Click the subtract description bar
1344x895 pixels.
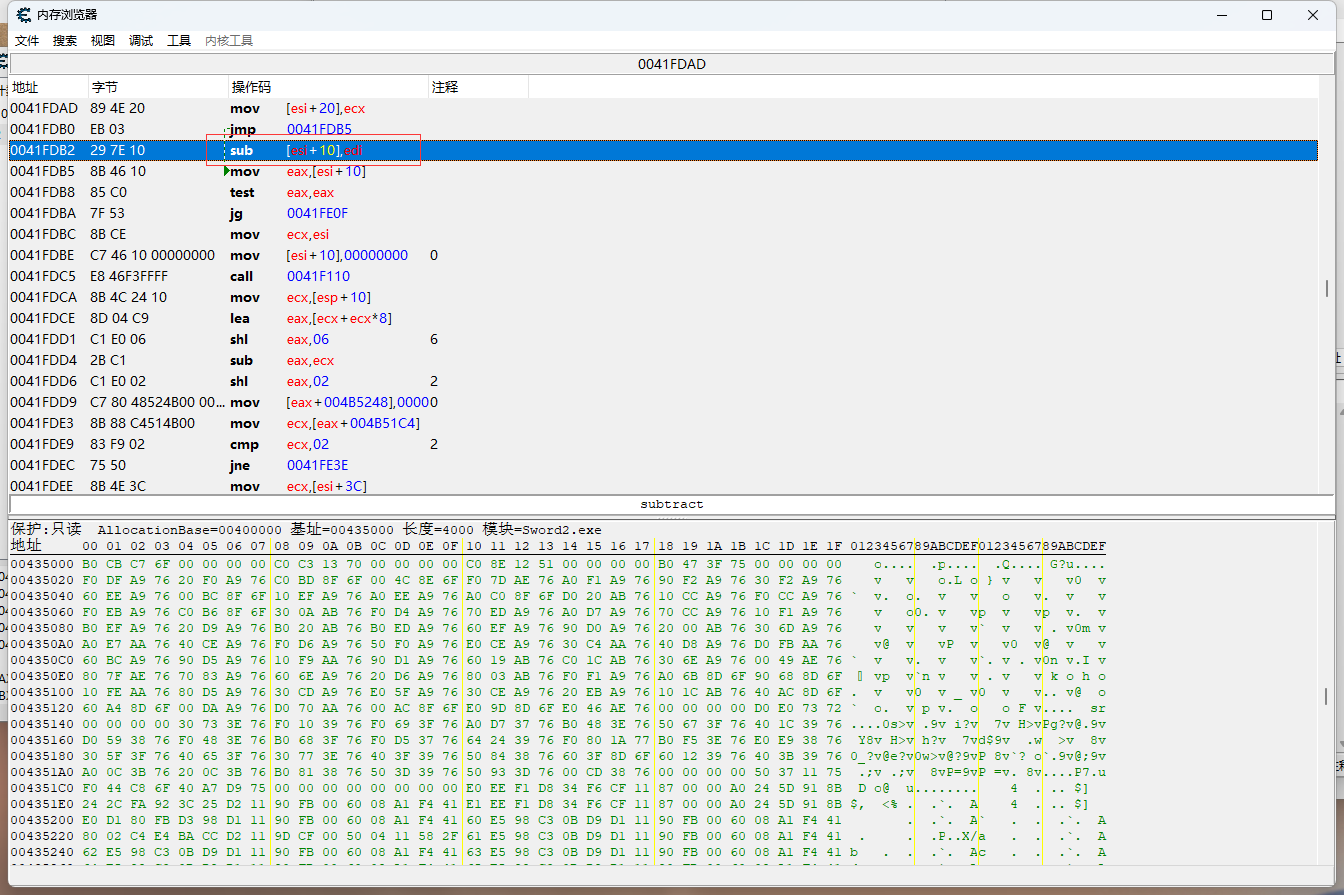pos(671,505)
